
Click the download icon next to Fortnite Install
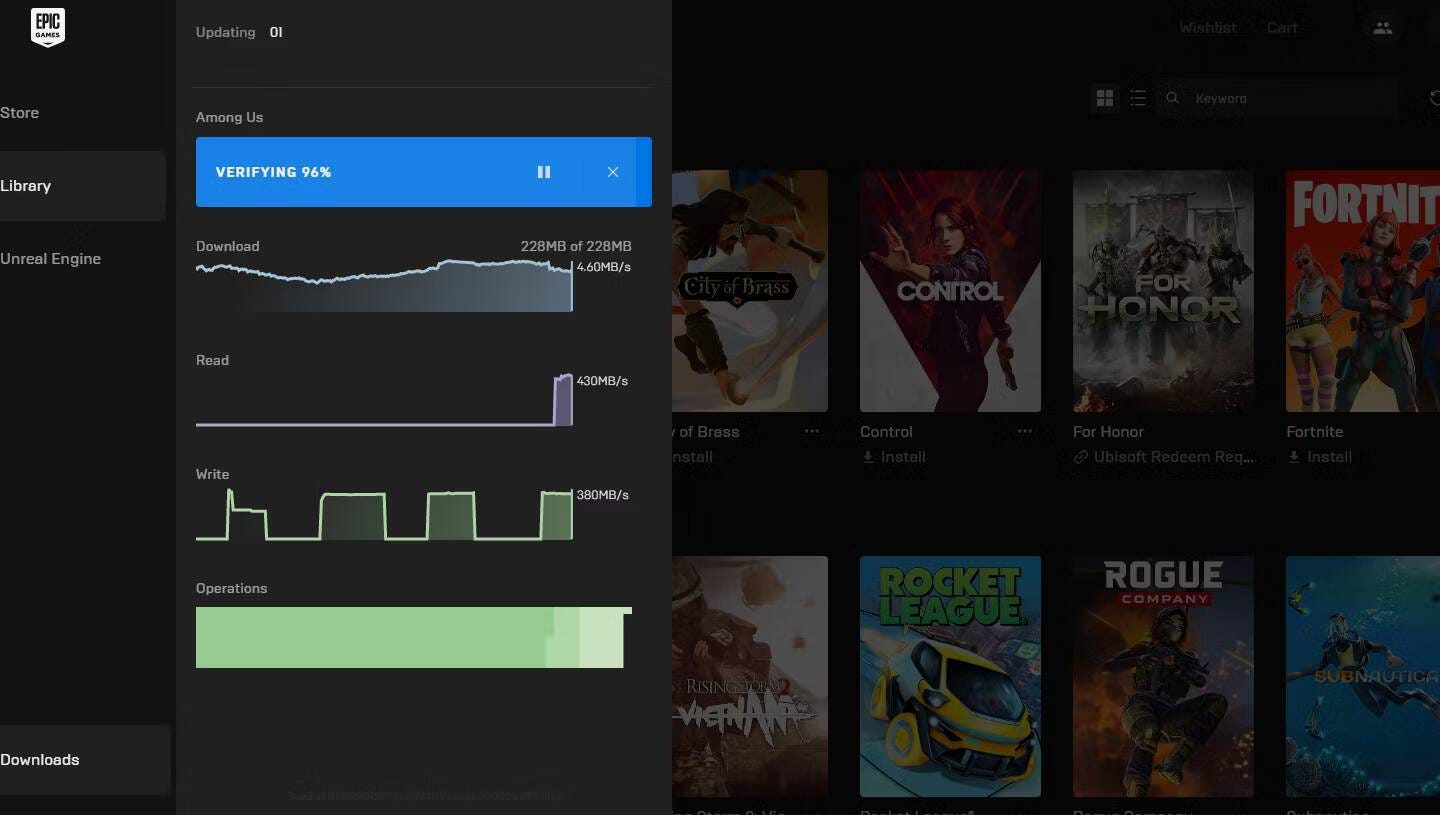tap(1294, 457)
